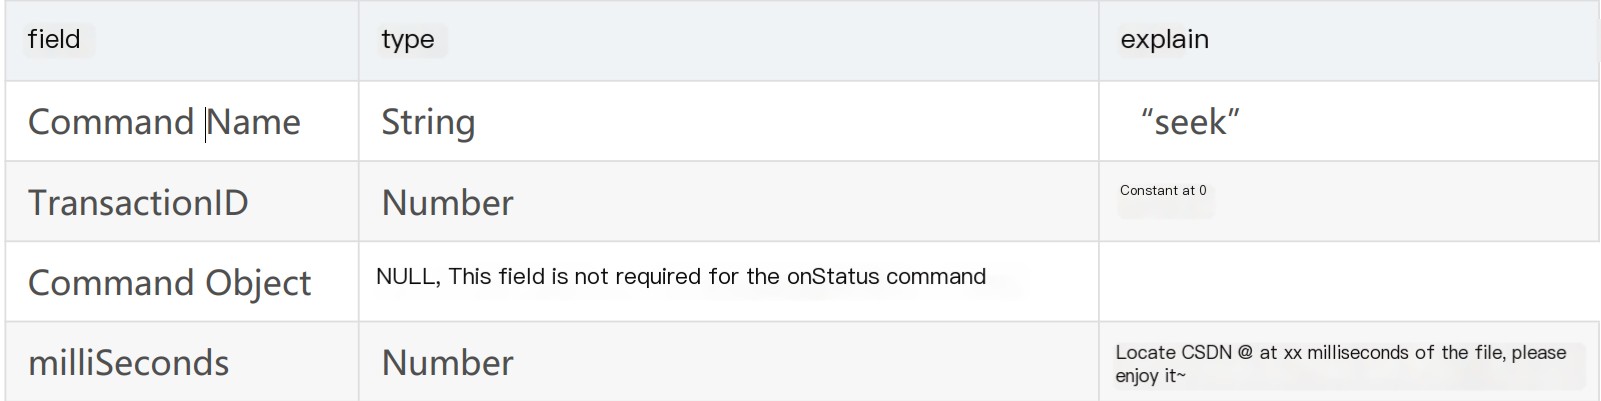Click the 'Constant at 0' text
1601x401 pixels.
point(1163,190)
